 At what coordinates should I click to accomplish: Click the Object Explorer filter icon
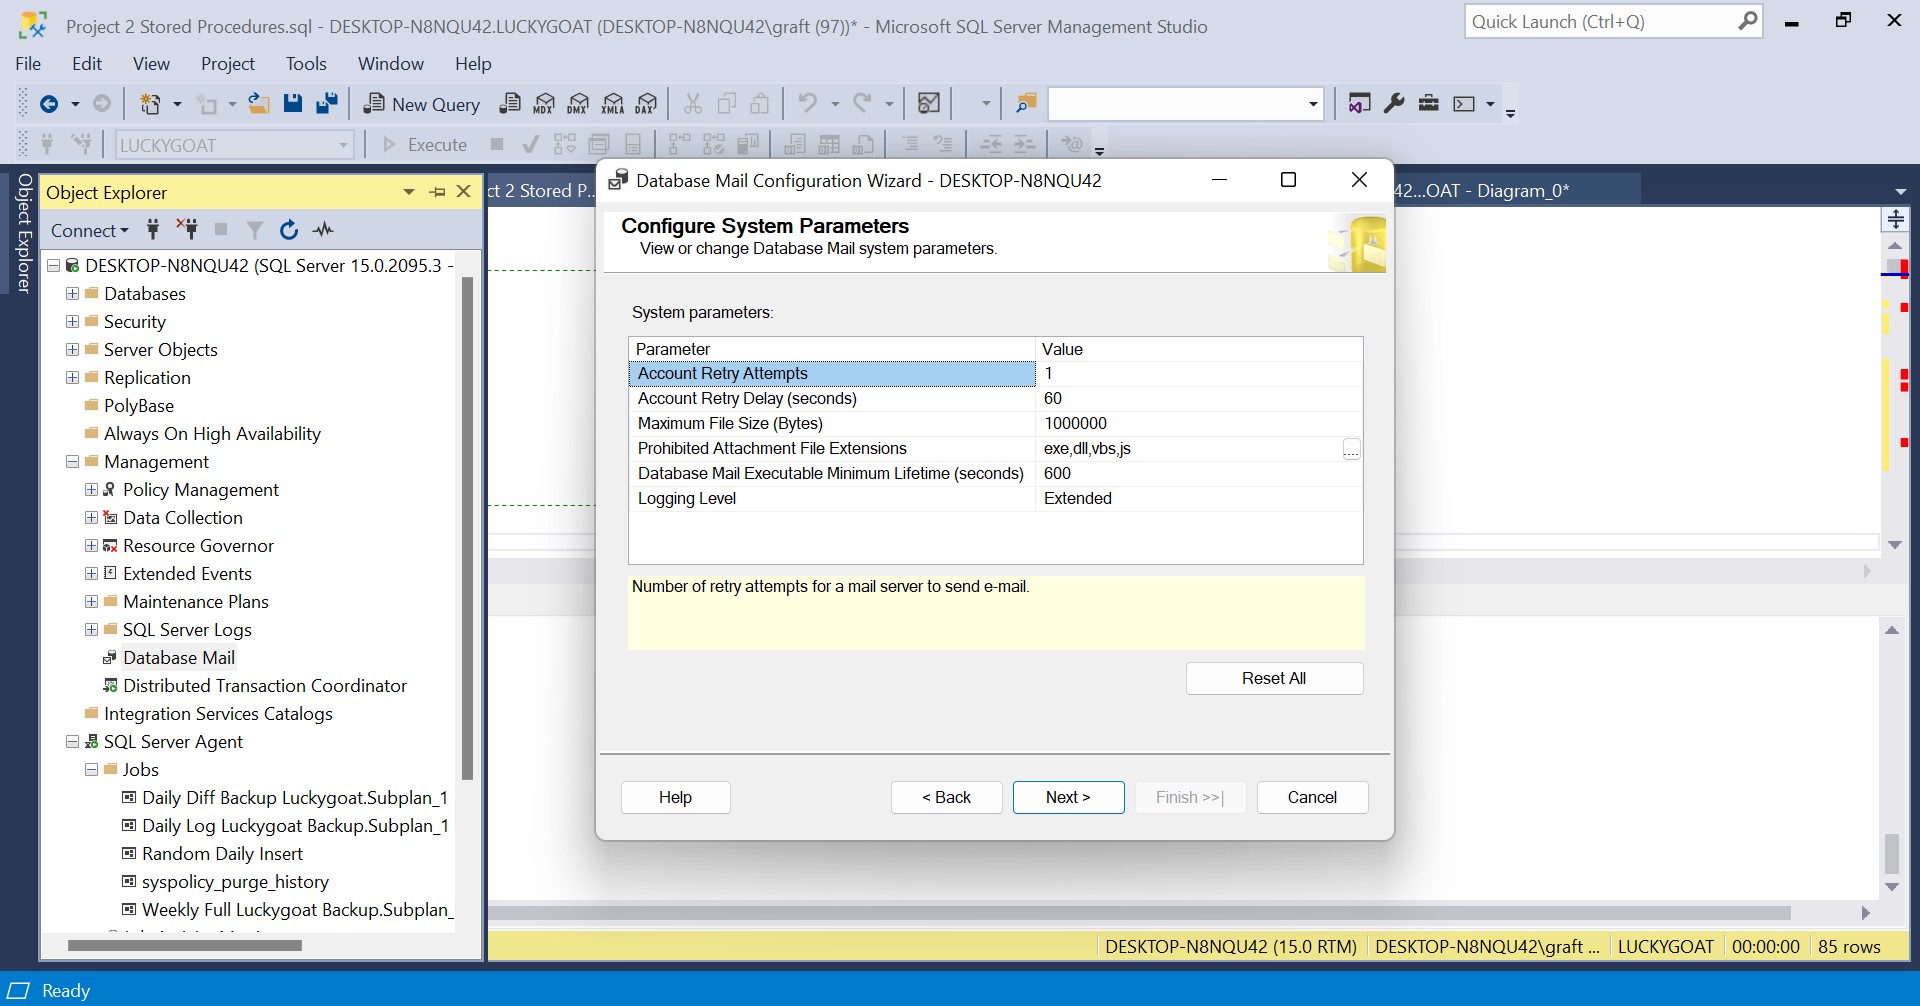pos(255,231)
